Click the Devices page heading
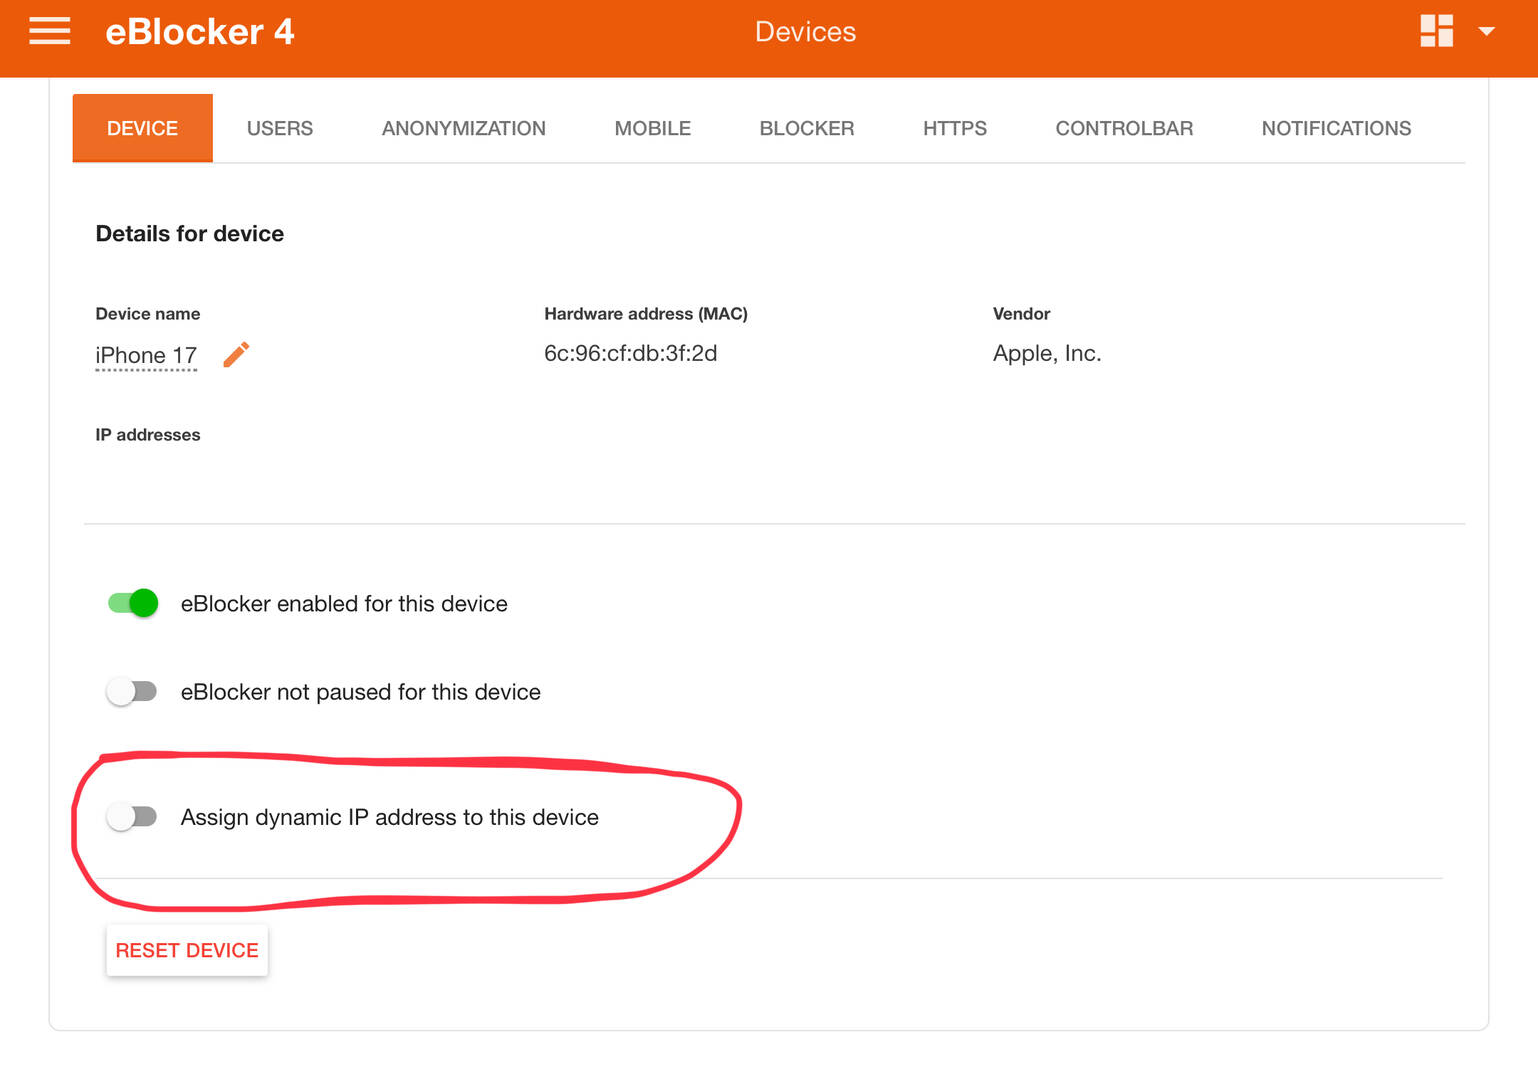Screen dimensions: 1538x1079 (x=805, y=32)
